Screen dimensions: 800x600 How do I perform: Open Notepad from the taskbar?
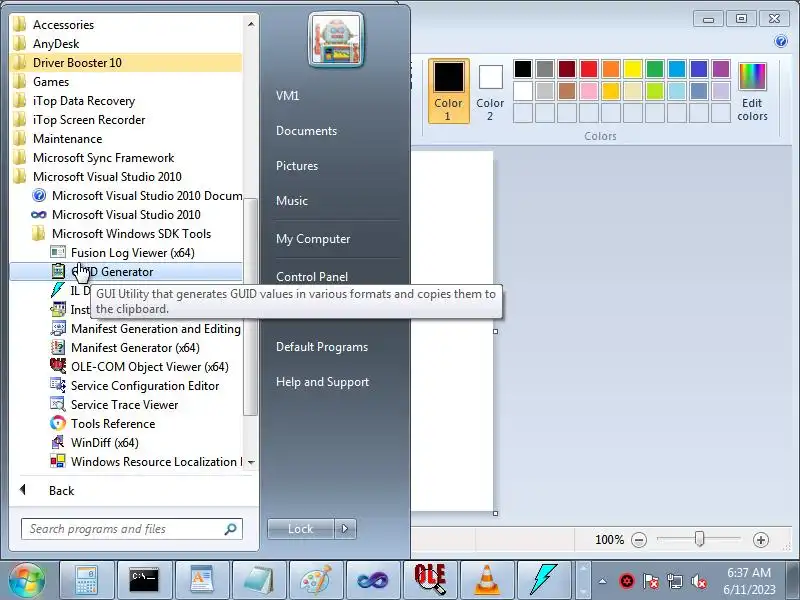tap(259, 580)
